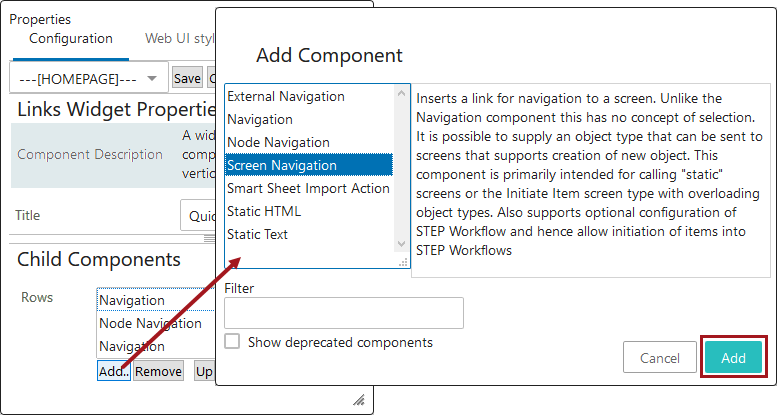Select Node Navigation row in Rows
Image resolution: width=777 pixels, height=415 pixels.
[150, 324]
